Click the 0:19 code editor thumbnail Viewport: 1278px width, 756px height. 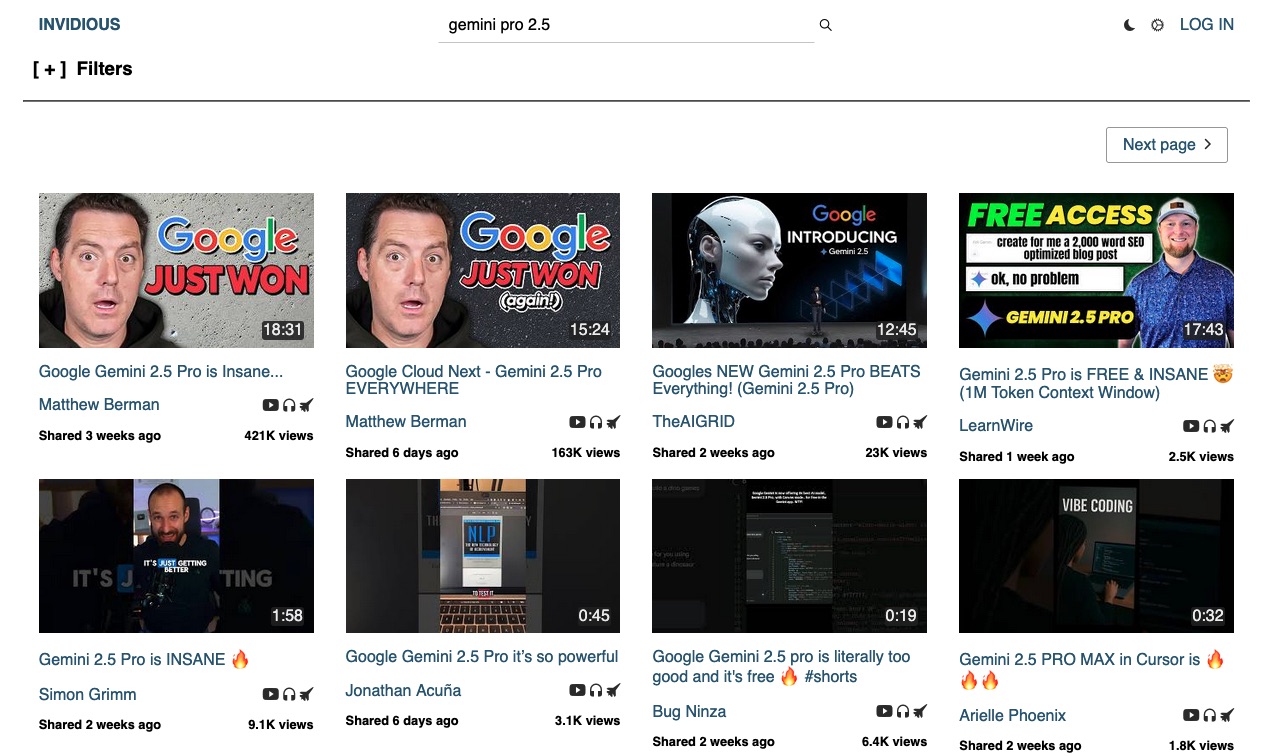[790, 556]
